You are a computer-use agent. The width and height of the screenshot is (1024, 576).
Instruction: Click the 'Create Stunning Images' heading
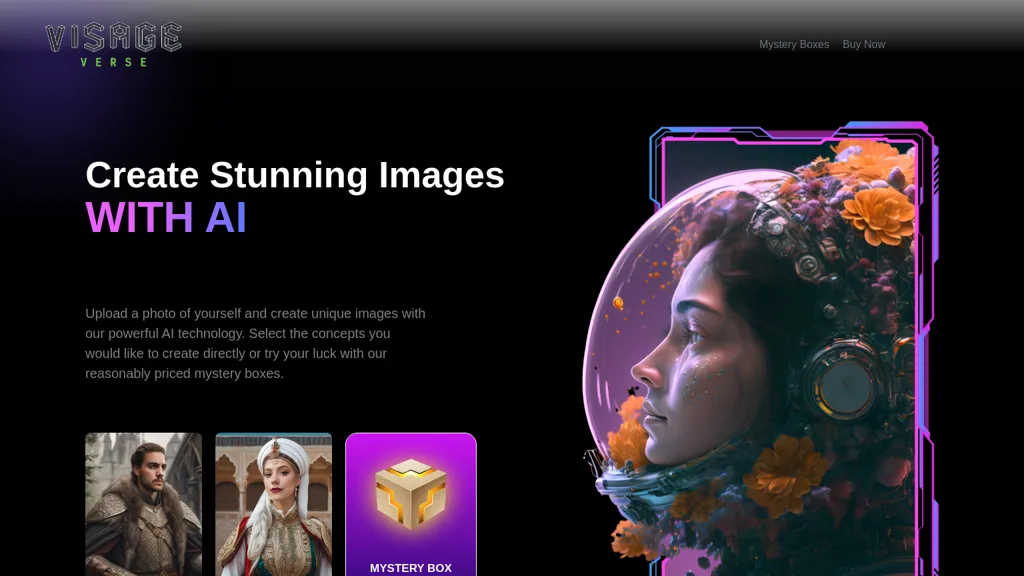(295, 175)
